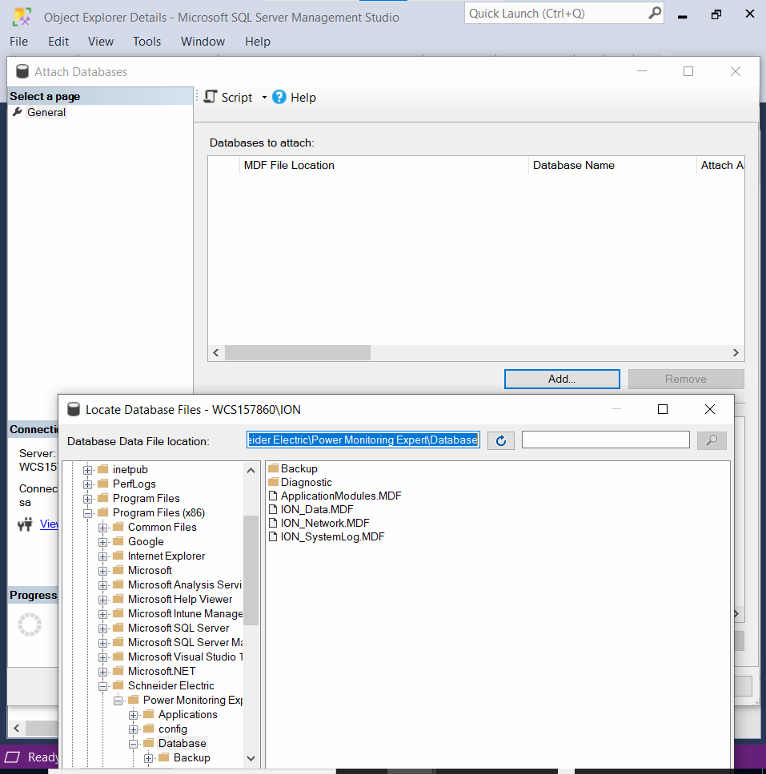Open the Help menu in menu bar
This screenshot has height=774, width=766.
click(x=258, y=41)
